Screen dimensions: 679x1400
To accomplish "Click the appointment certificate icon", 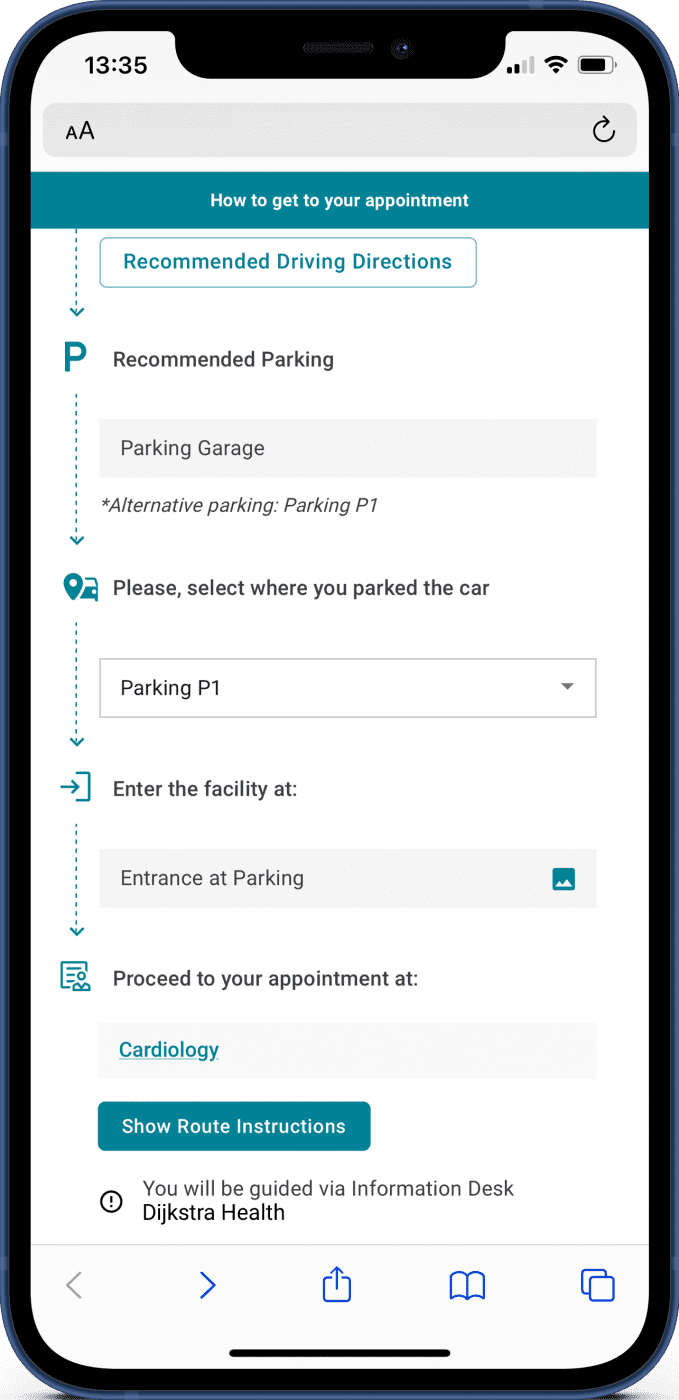I will 75,977.
